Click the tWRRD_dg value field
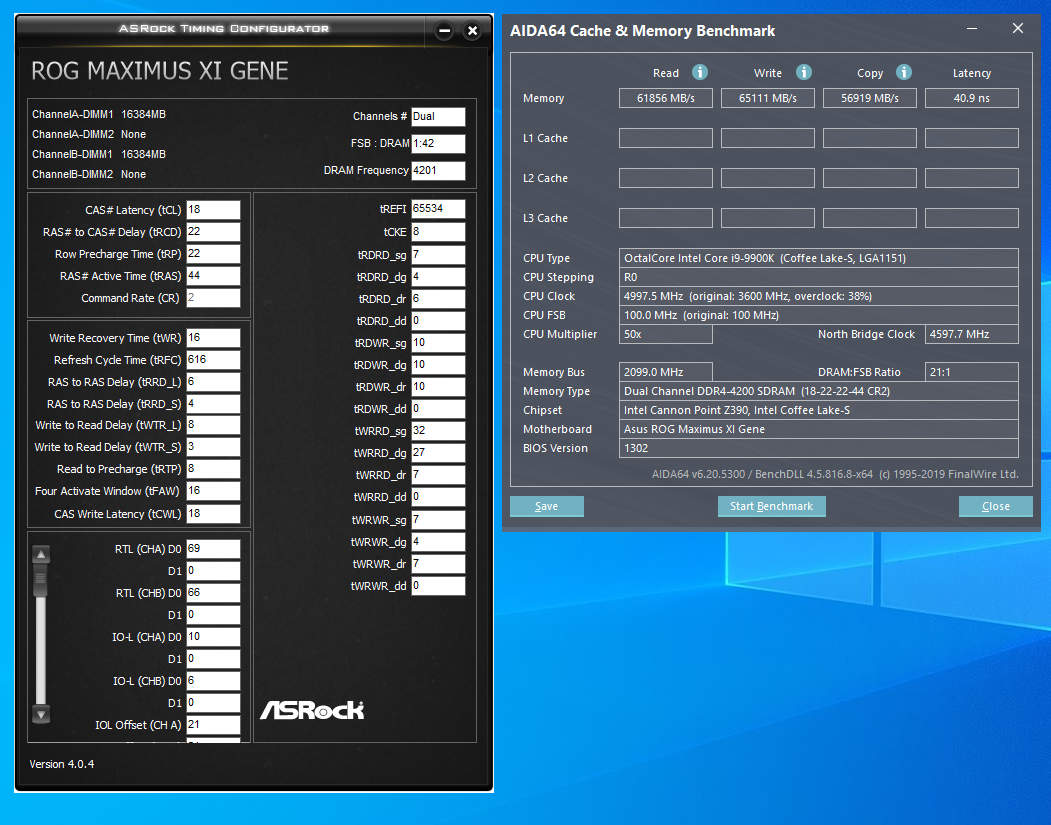 point(438,453)
